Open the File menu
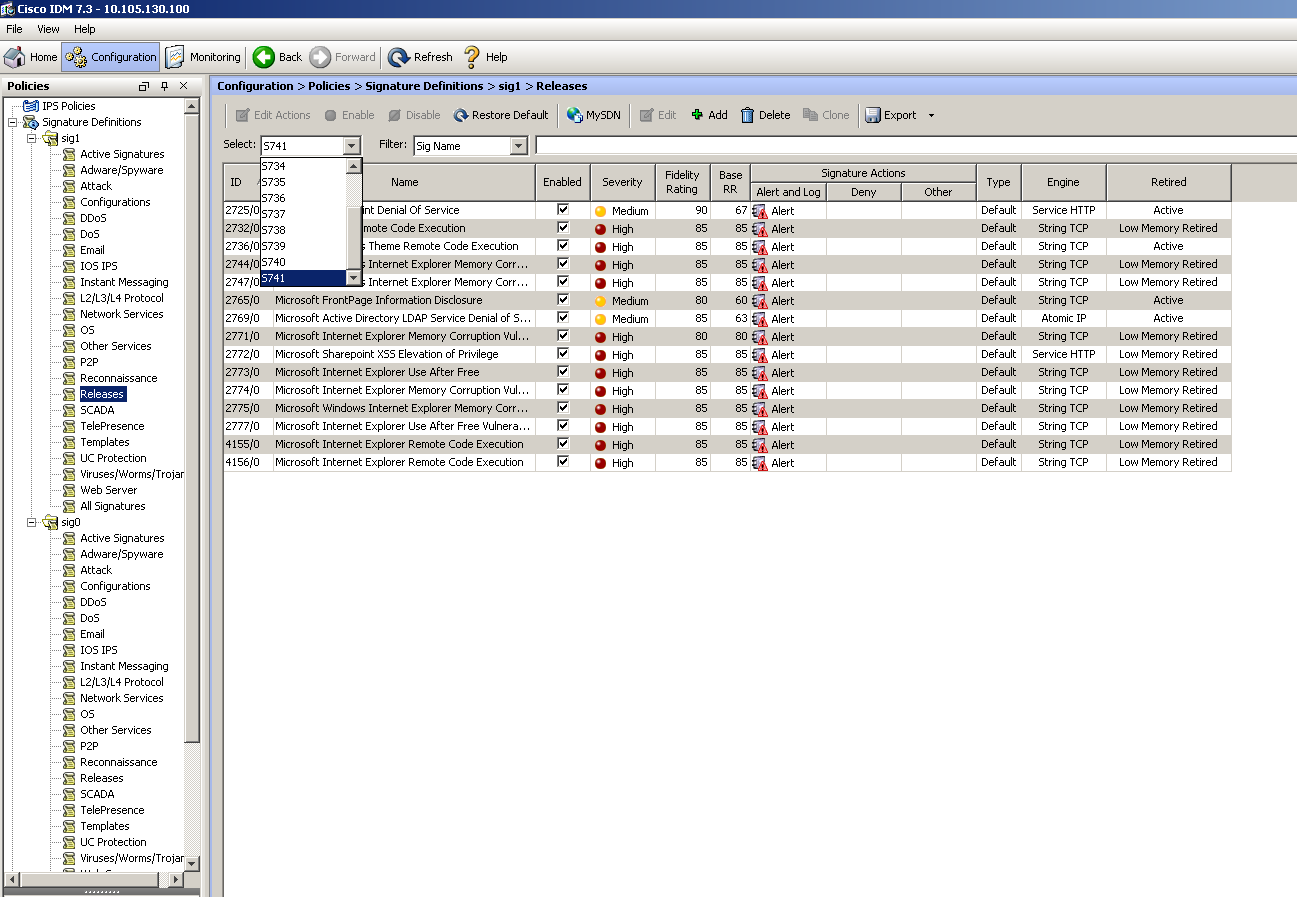Image resolution: width=1297 pixels, height=897 pixels. pos(14,29)
